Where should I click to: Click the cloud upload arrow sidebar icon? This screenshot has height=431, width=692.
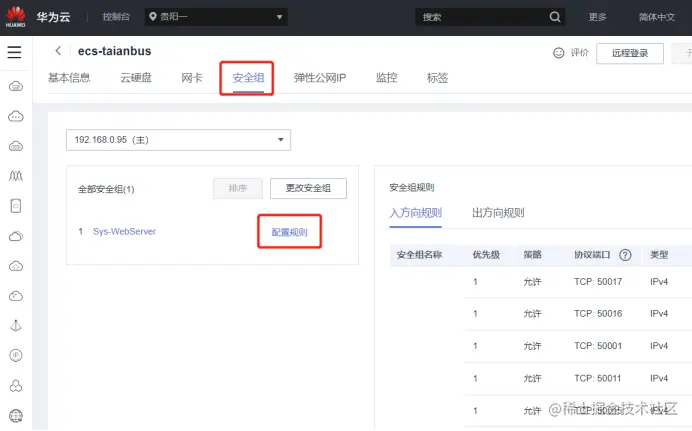coord(16,266)
